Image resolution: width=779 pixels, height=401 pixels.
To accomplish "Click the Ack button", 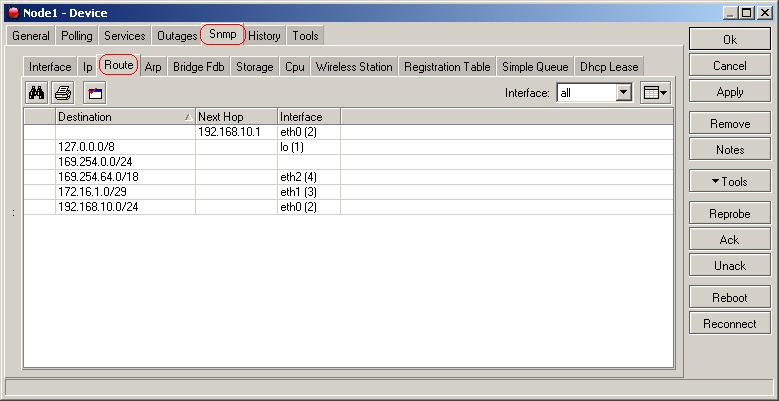I will tap(729, 240).
